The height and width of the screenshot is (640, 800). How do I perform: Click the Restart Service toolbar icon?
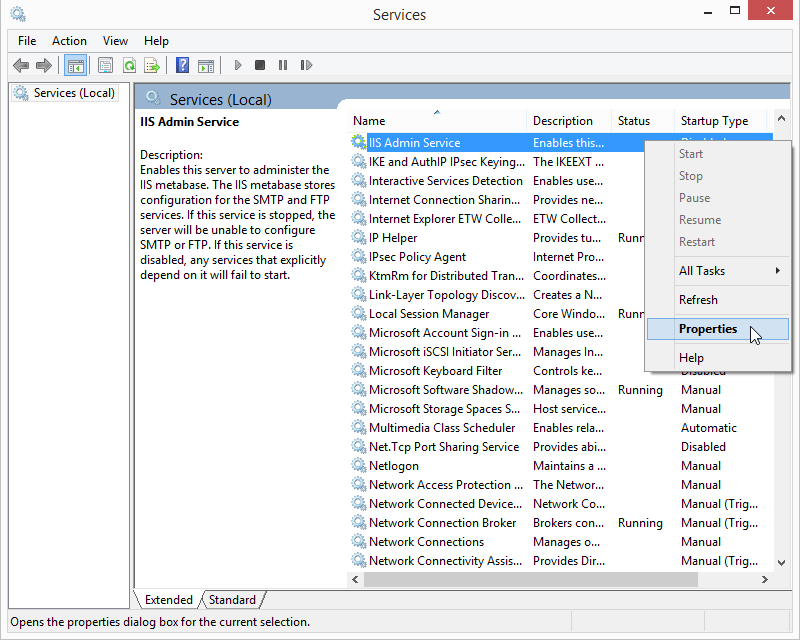[306, 65]
